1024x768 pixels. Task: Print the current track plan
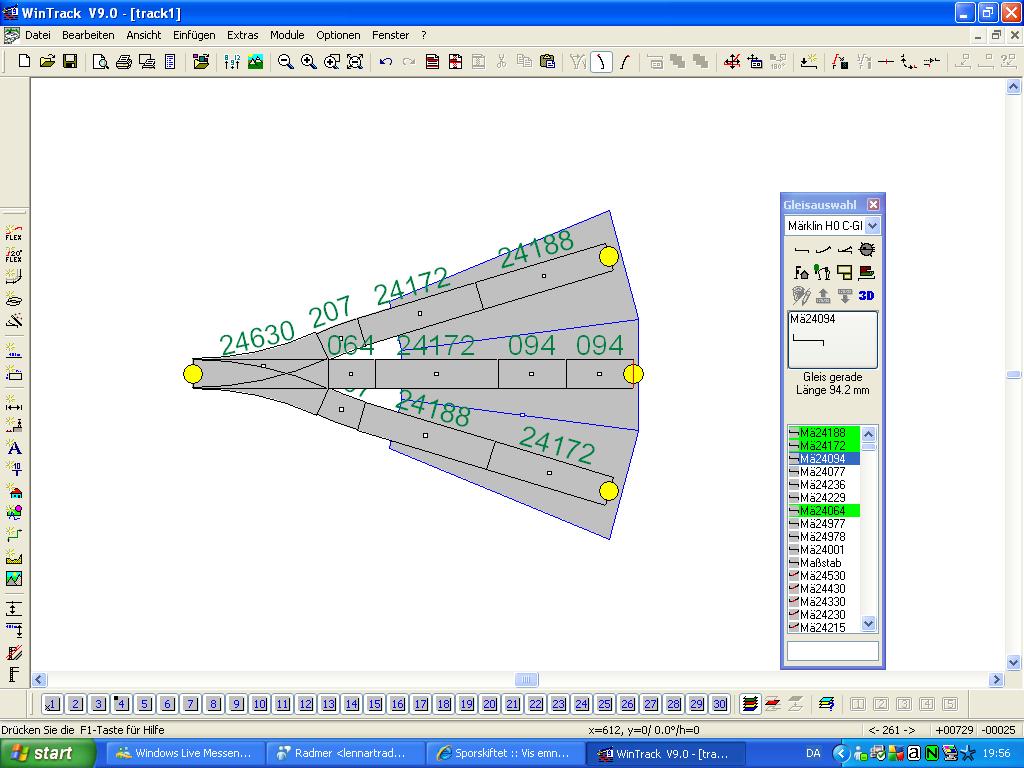tap(123, 62)
